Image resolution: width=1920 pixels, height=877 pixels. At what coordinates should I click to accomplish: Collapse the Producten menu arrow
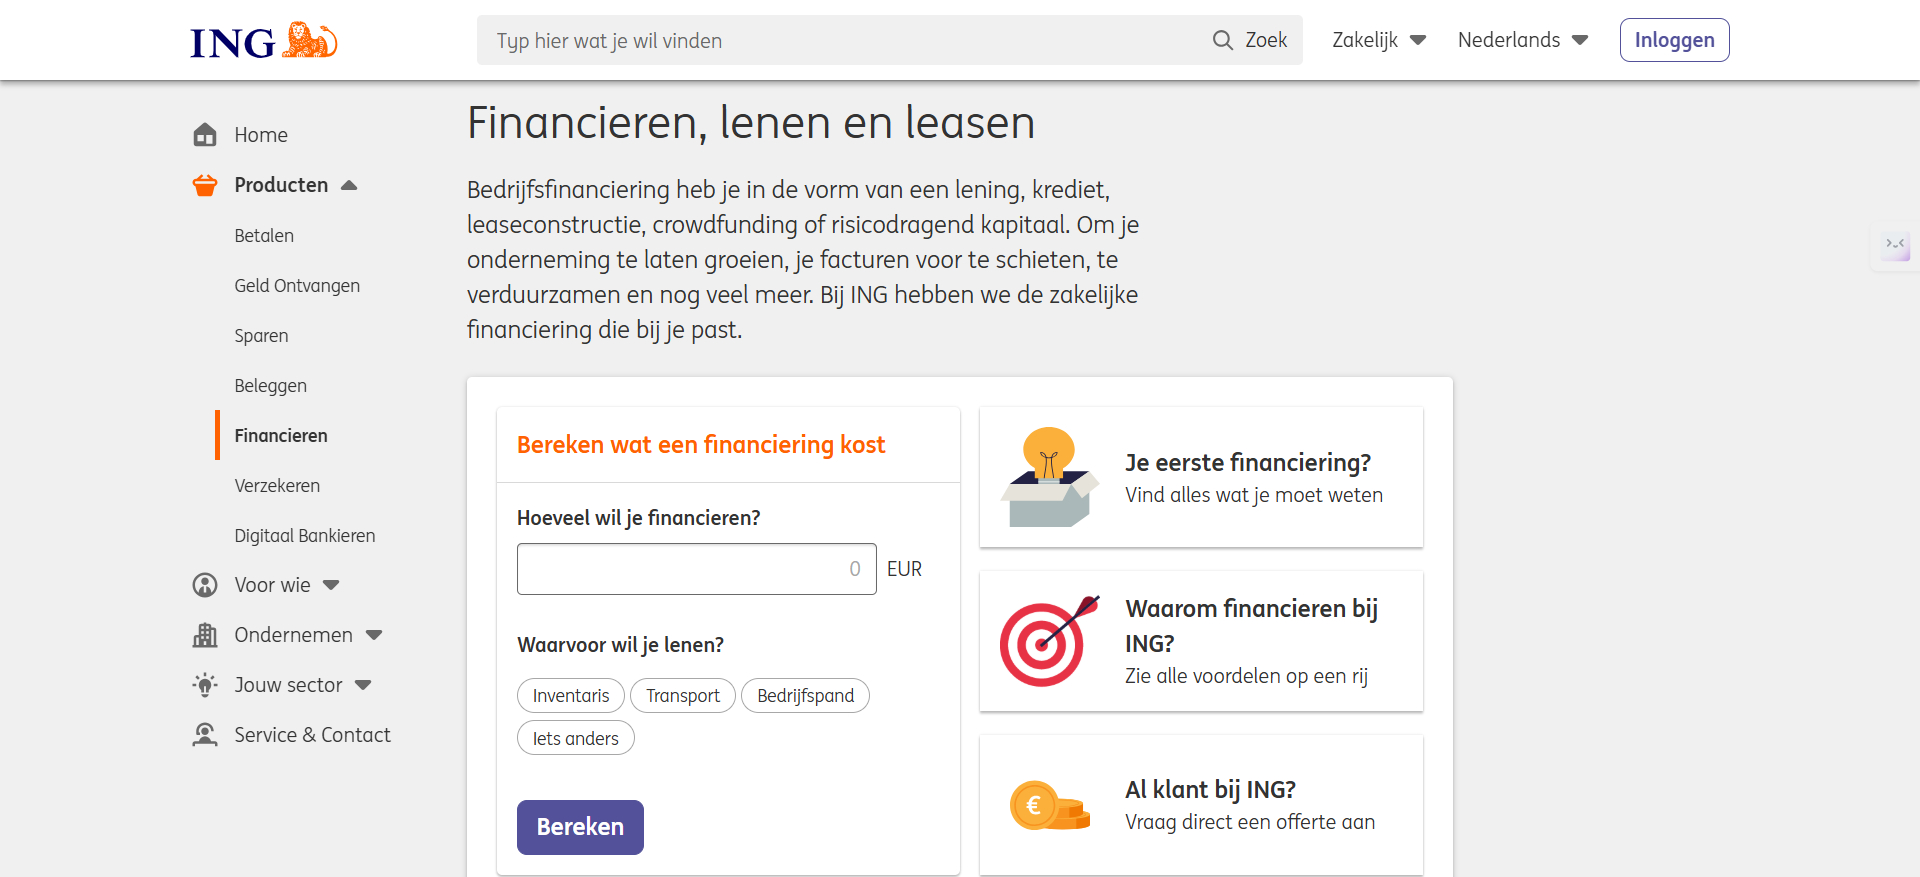click(x=349, y=185)
